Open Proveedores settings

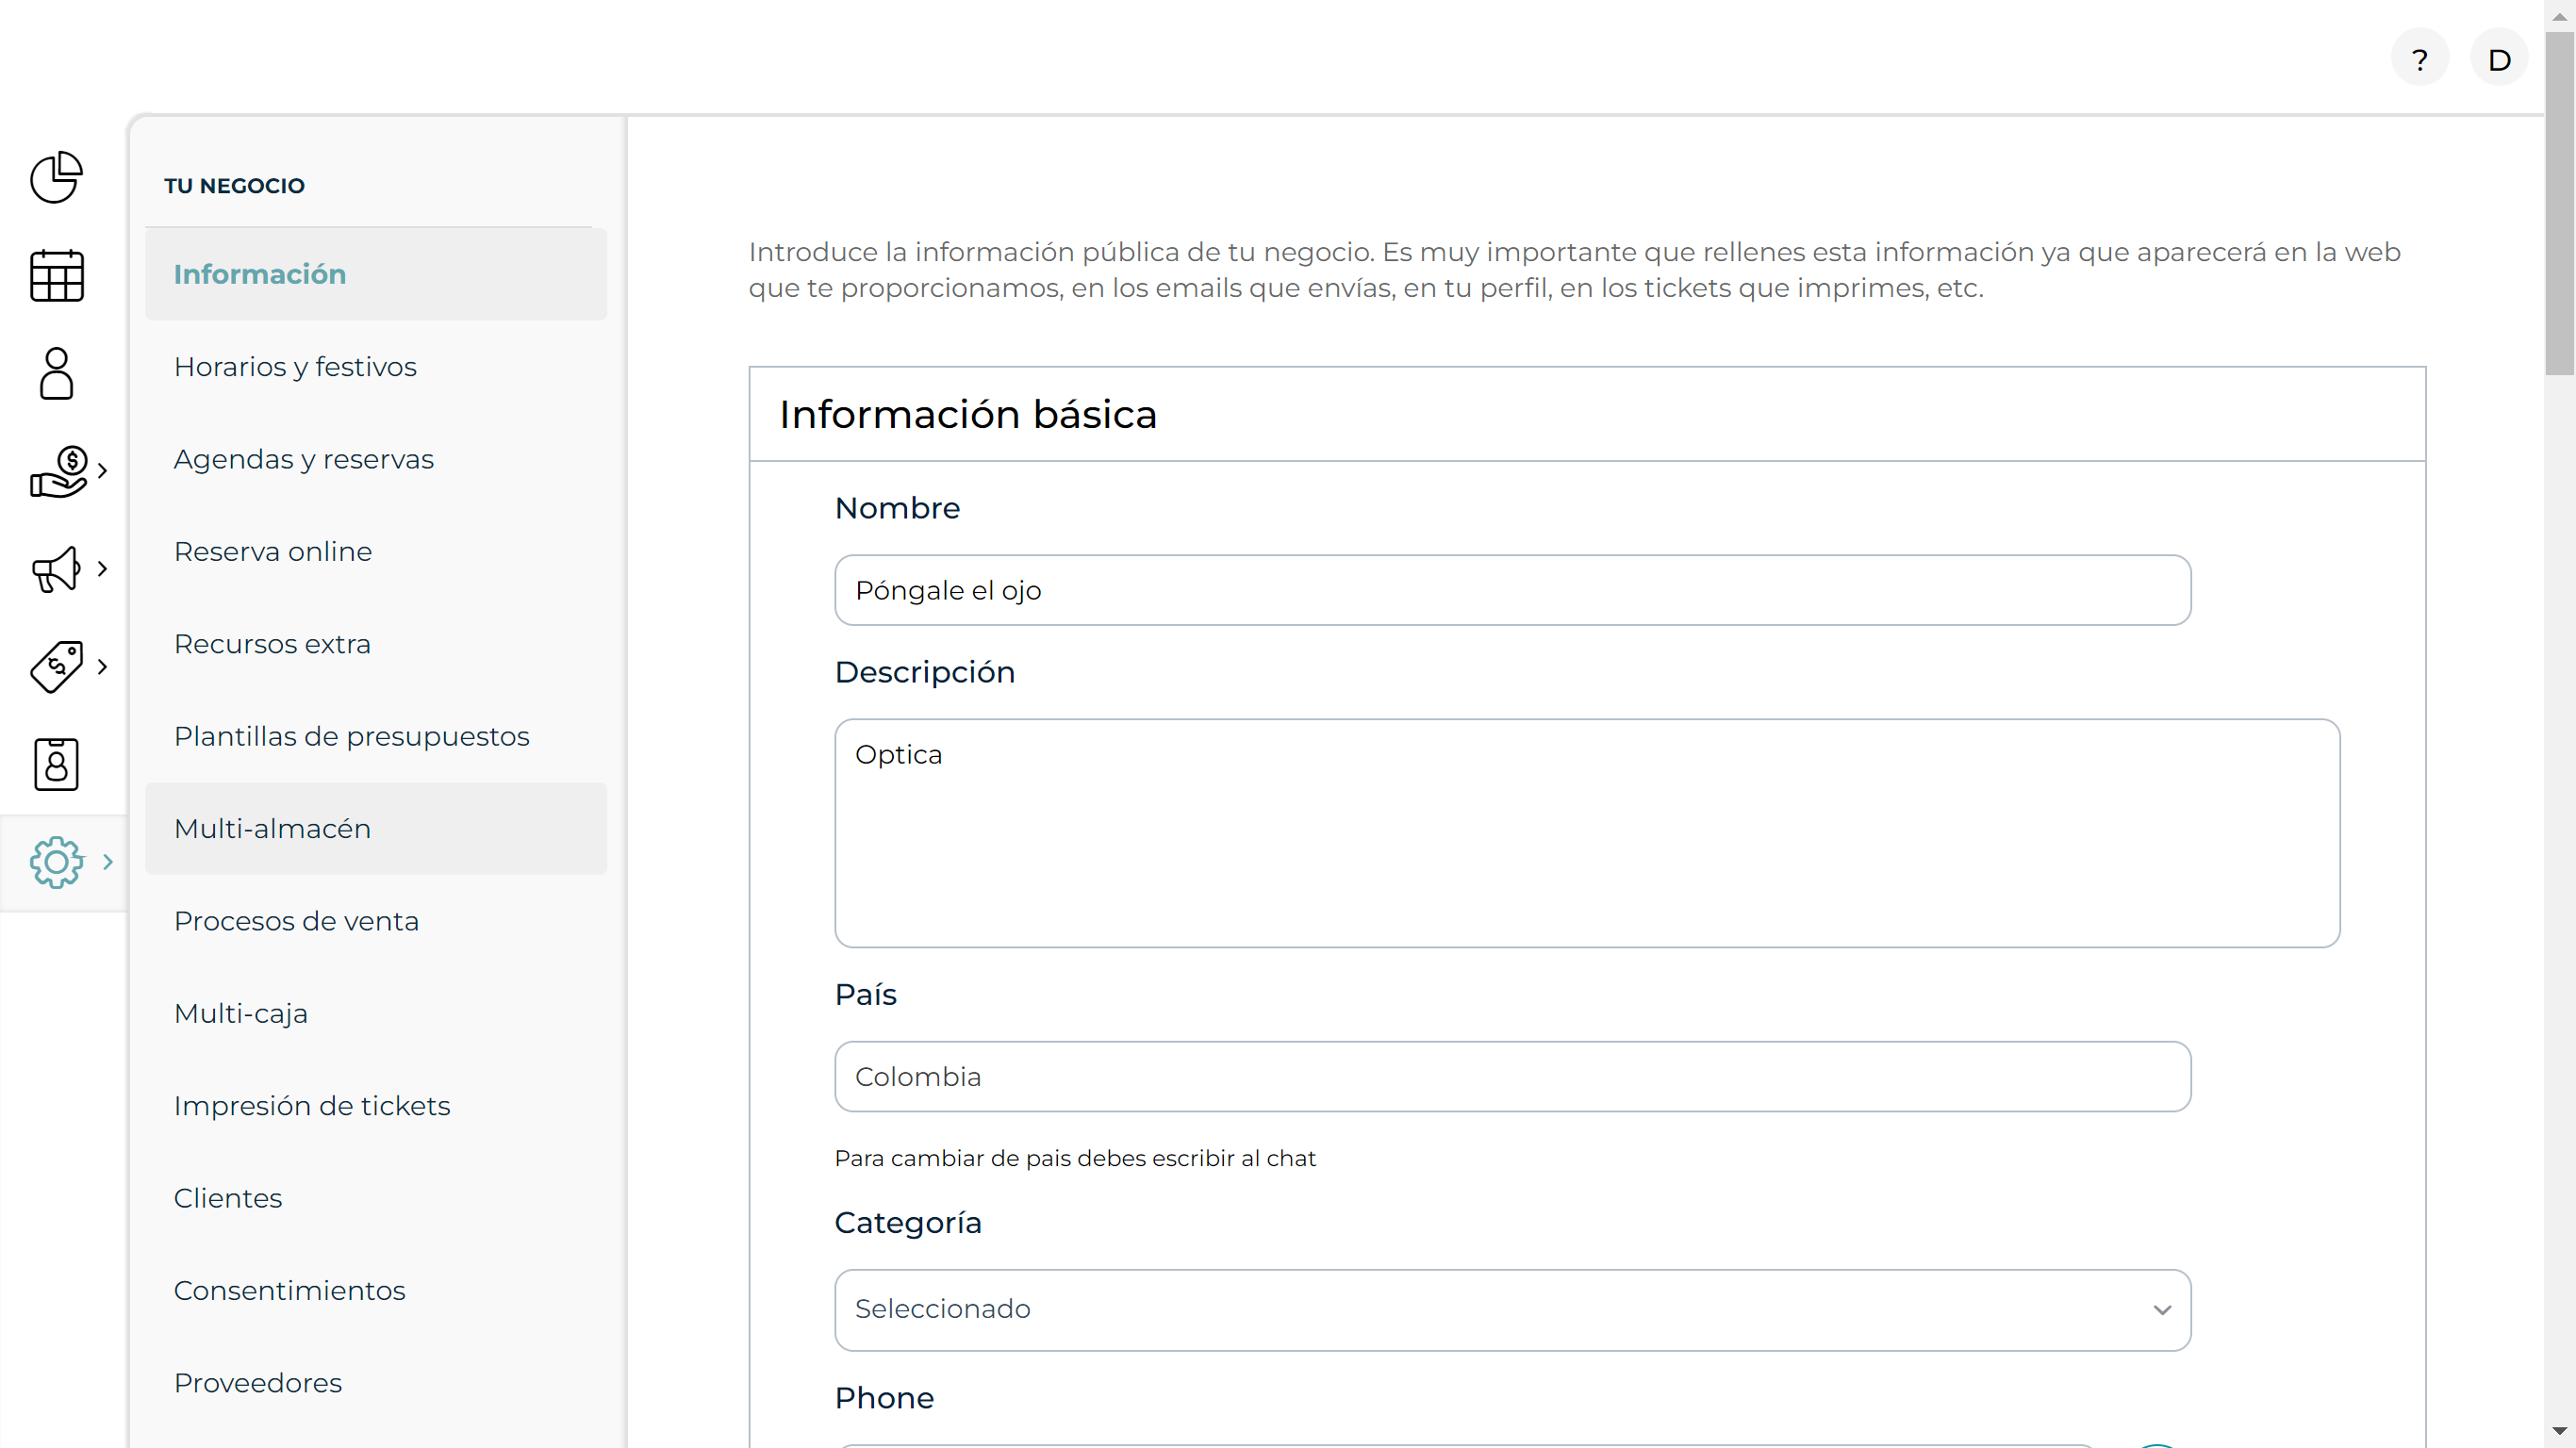click(x=376, y=1383)
